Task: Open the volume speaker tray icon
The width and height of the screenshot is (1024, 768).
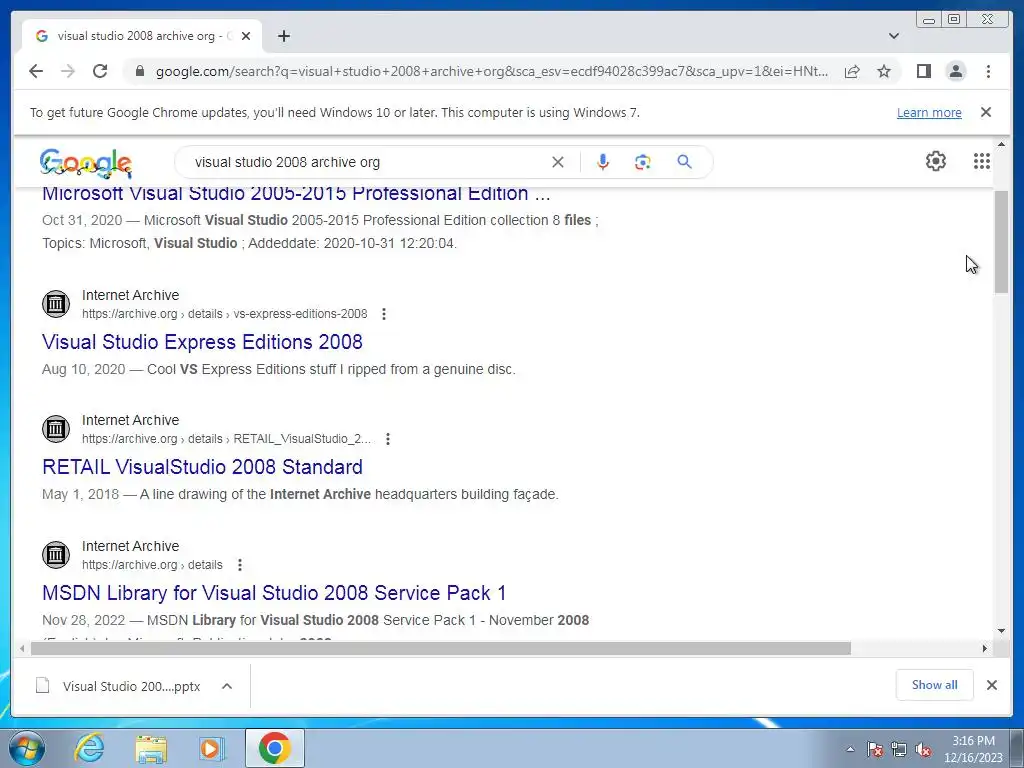Action: tap(923, 749)
